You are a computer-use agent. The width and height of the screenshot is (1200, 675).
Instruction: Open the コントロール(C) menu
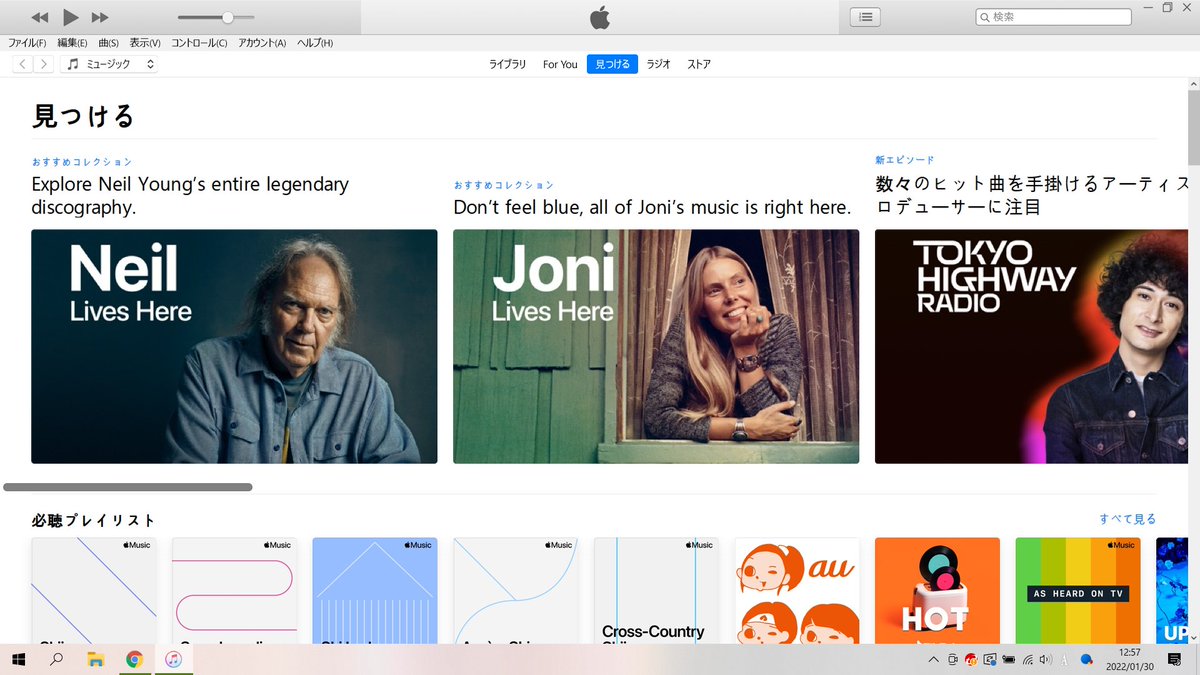click(199, 43)
